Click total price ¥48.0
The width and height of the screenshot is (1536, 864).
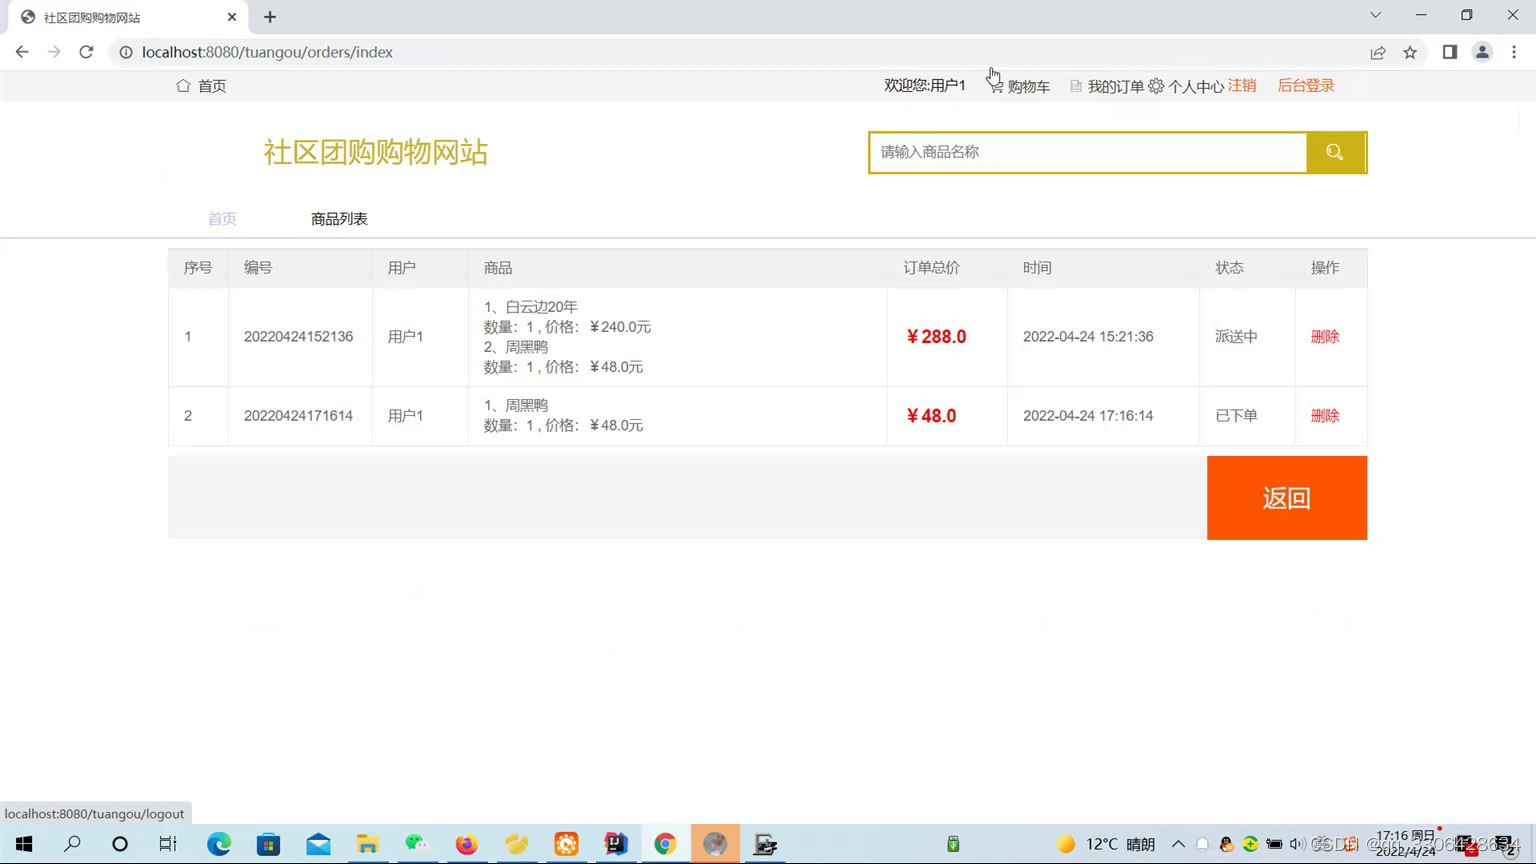pyautogui.click(x=931, y=416)
